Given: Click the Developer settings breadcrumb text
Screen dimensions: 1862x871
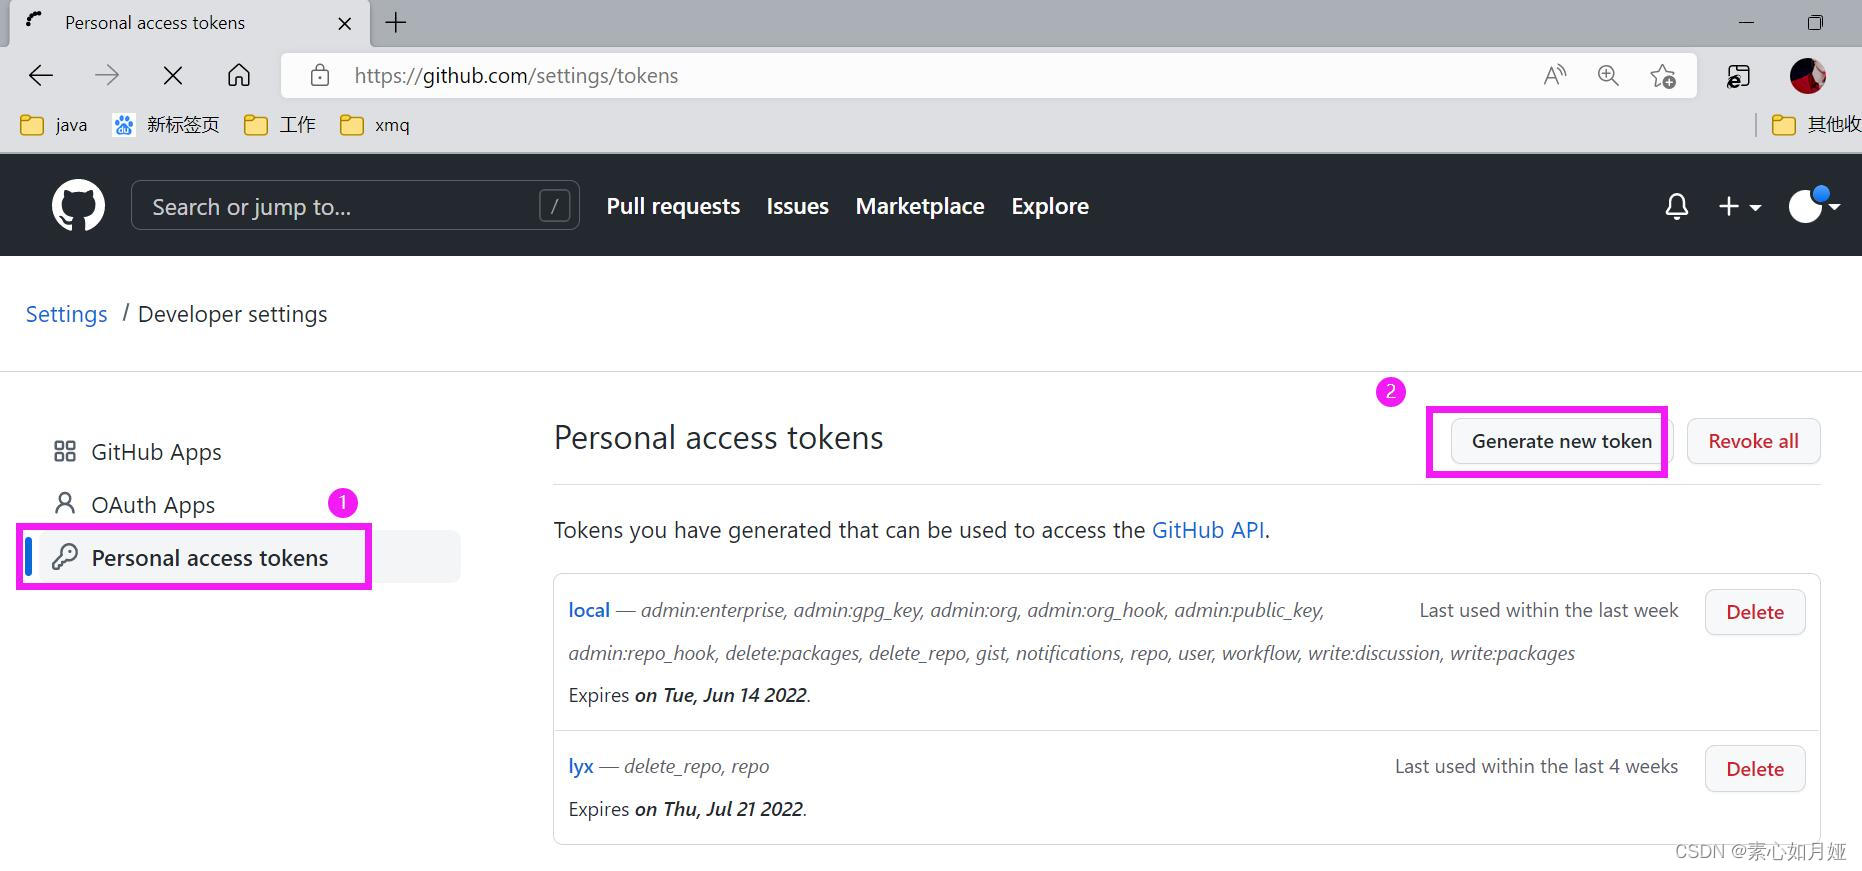Looking at the screenshot, I should [233, 314].
